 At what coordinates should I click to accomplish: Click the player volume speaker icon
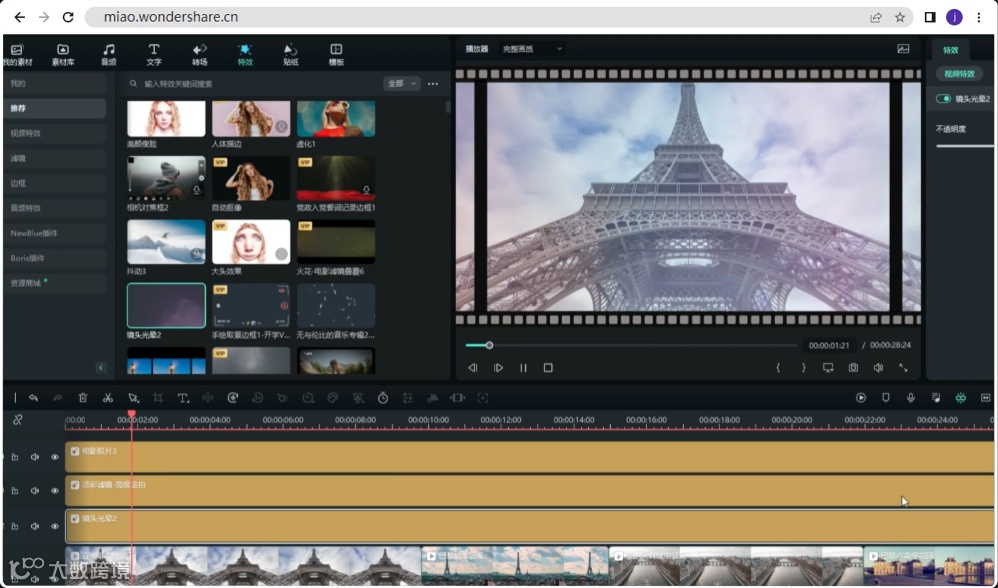[878, 368]
